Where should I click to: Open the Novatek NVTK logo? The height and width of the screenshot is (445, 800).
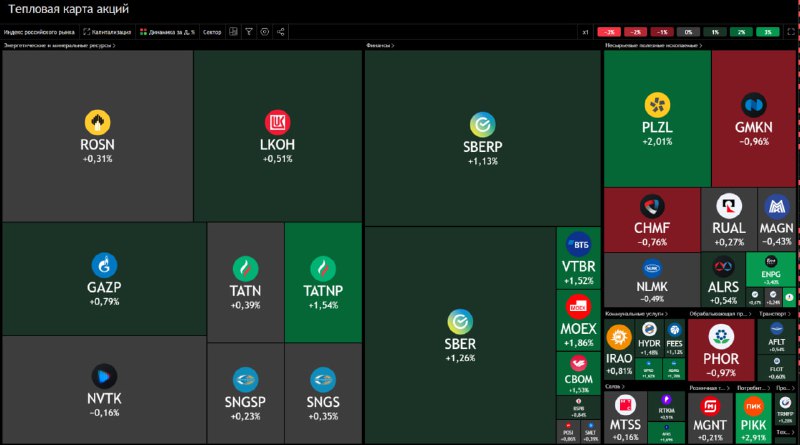pos(104,377)
